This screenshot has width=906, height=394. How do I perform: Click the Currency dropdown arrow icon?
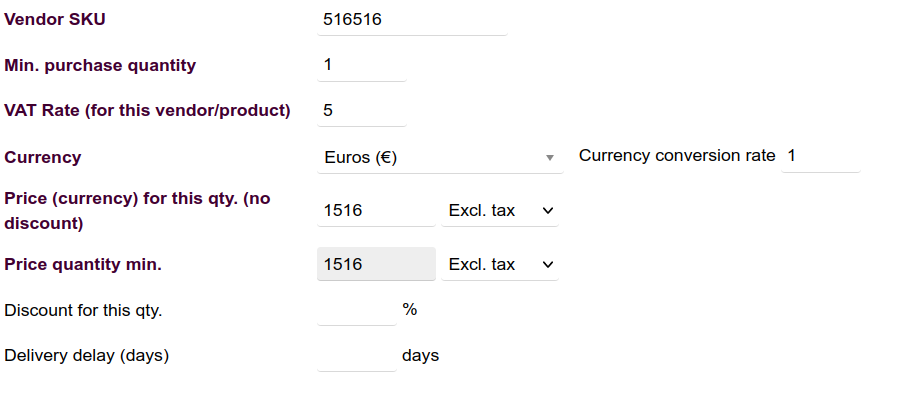tap(550, 158)
